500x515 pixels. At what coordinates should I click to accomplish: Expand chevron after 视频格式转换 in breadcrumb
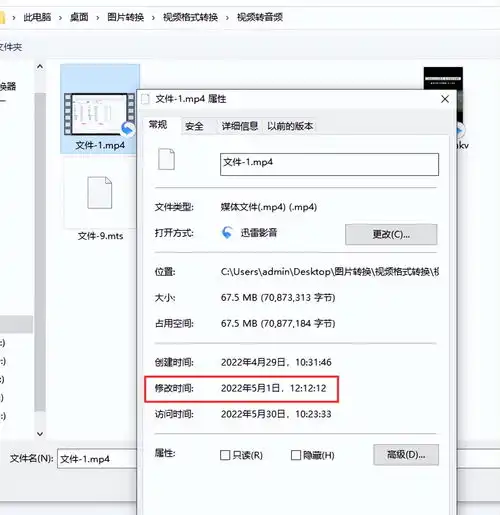click(227, 18)
